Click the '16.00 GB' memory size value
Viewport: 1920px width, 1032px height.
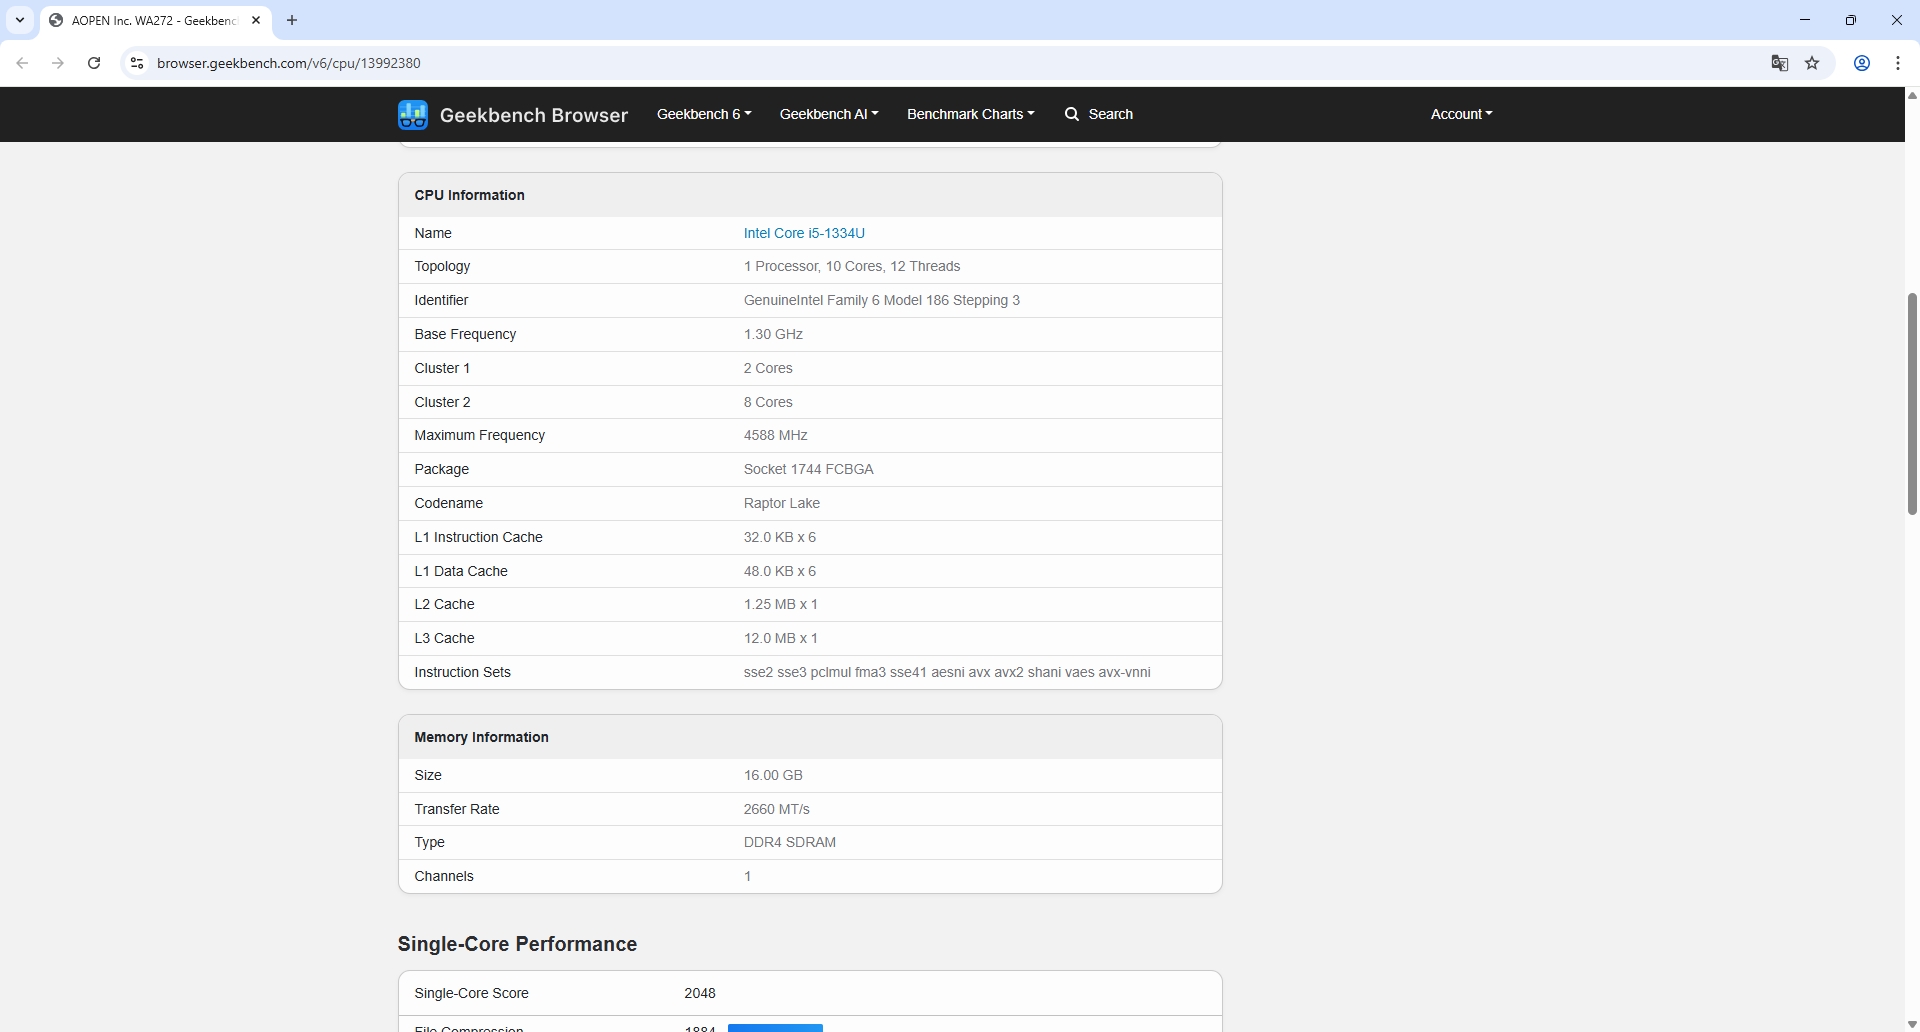[773, 775]
